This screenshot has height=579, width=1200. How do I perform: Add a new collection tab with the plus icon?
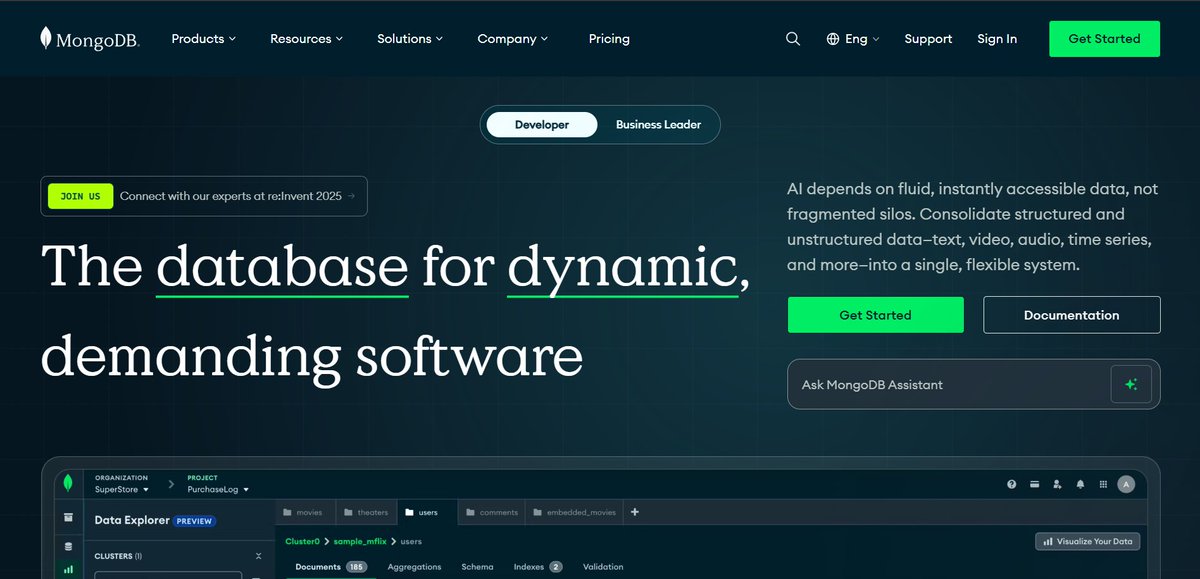pos(634,511)
